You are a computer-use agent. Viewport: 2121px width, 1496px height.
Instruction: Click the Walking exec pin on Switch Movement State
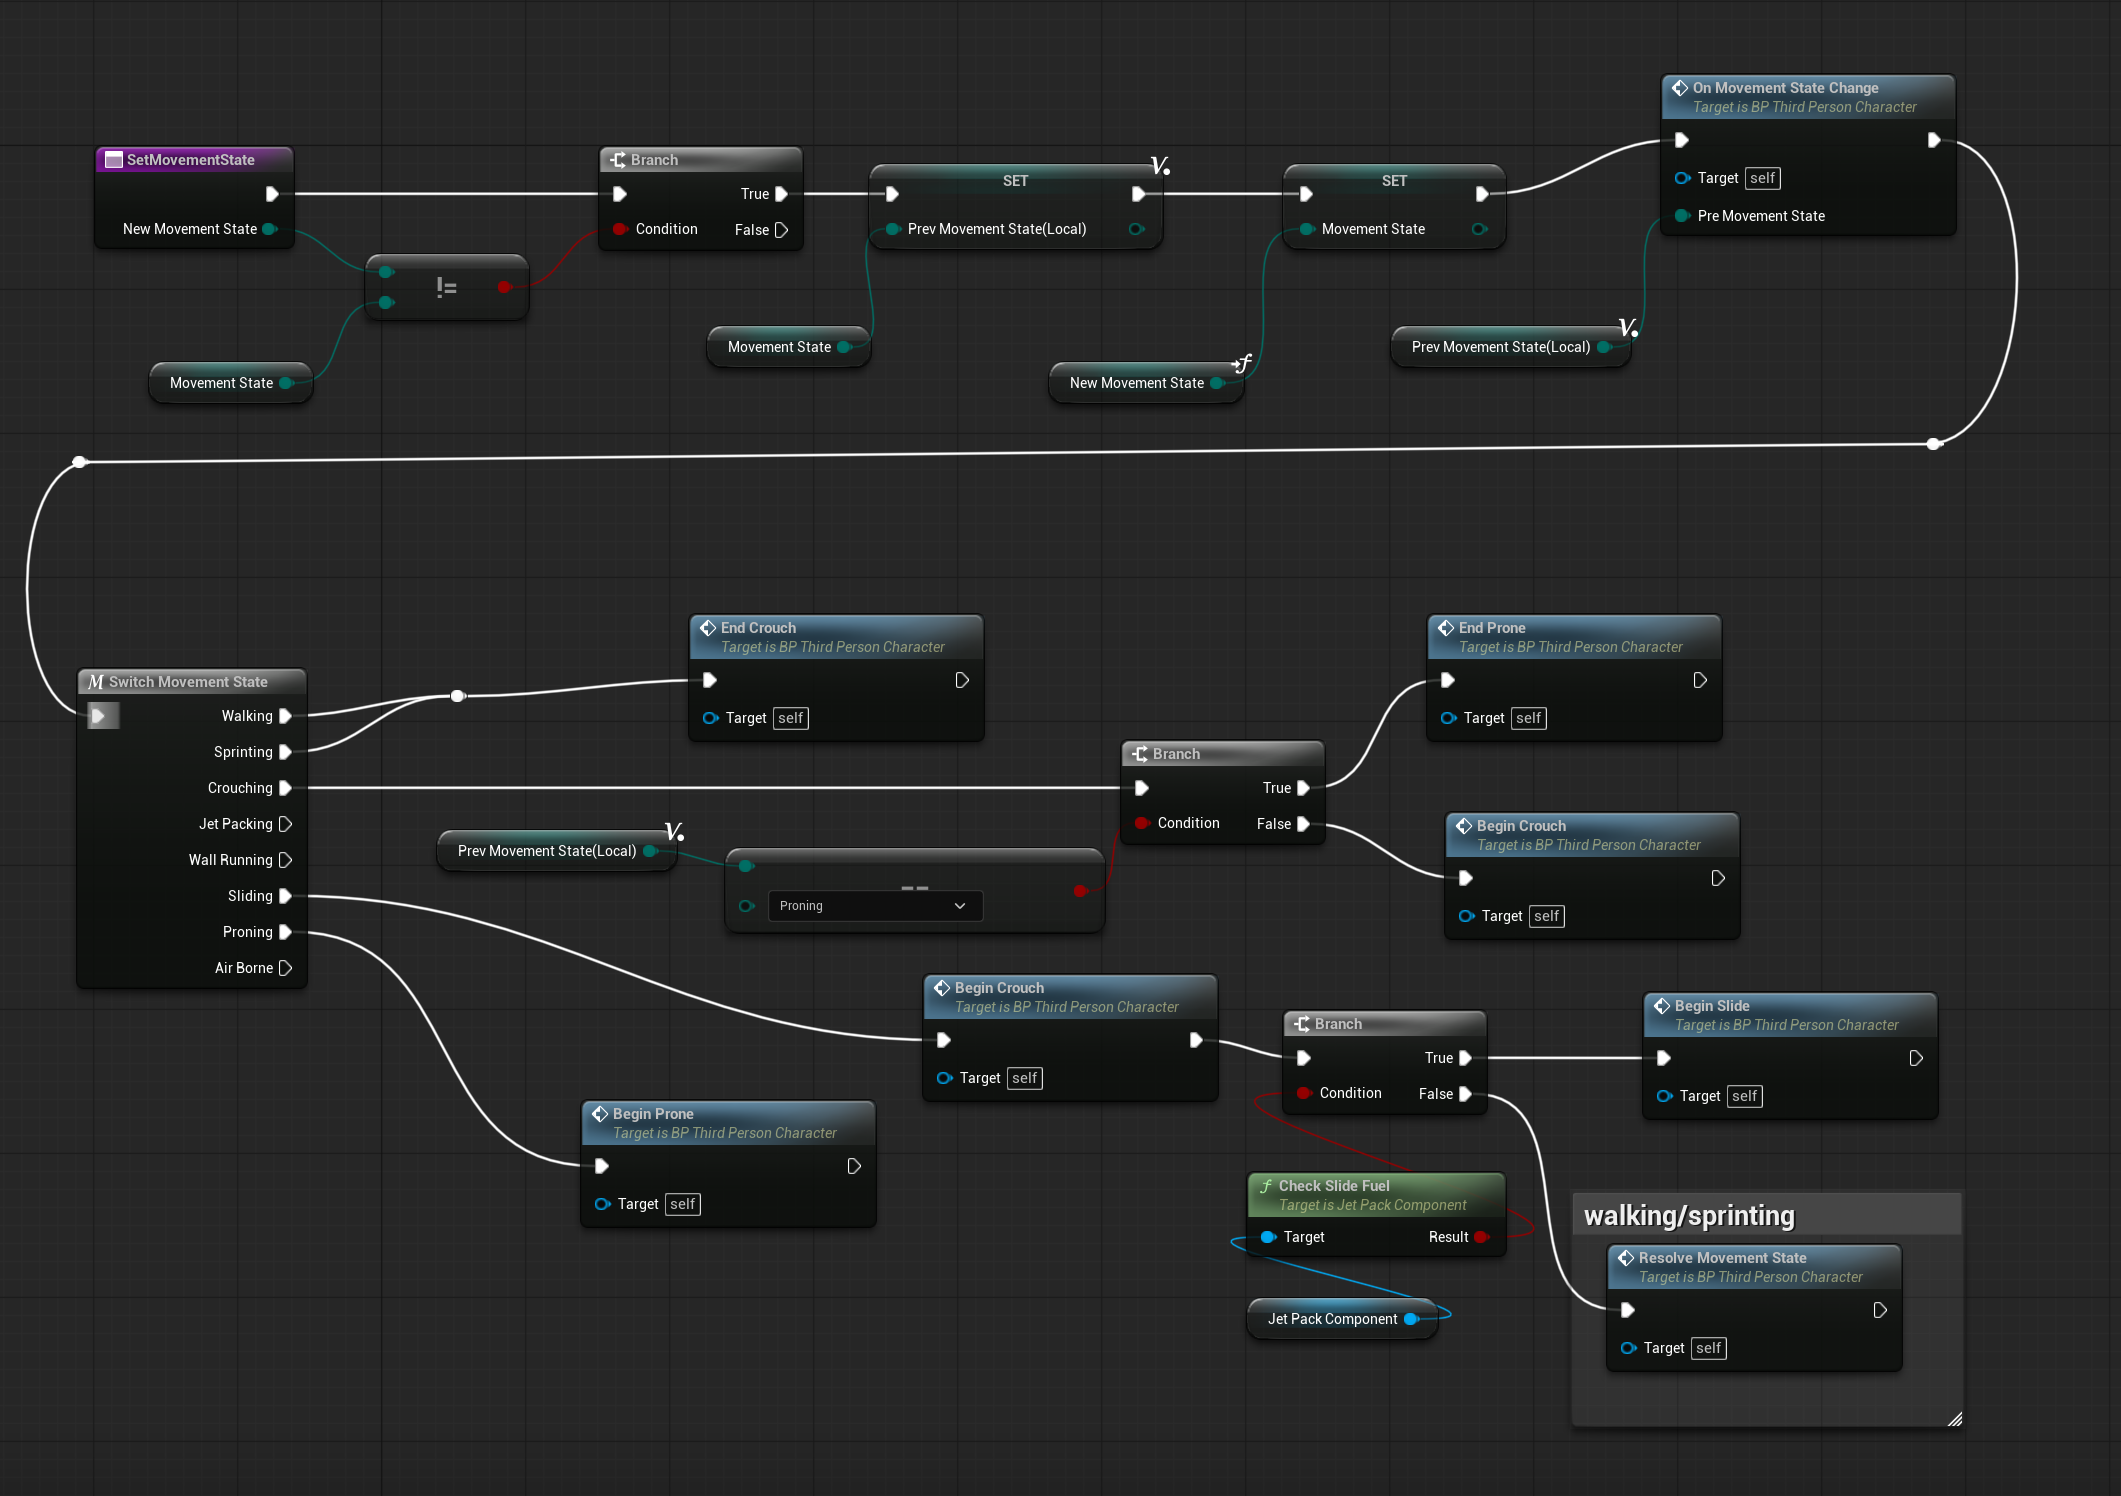285,716
